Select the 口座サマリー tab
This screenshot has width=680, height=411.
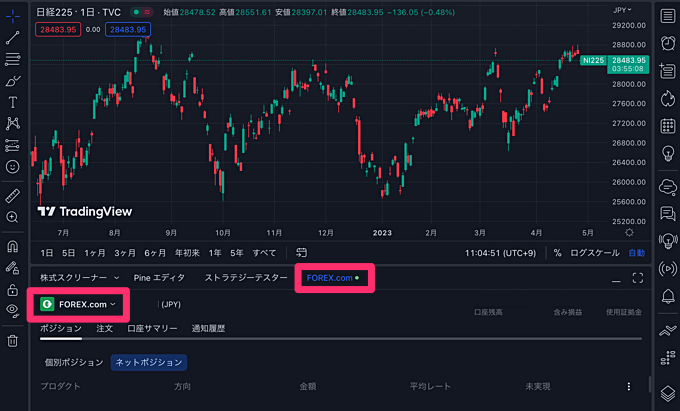[x=152, y=328]
